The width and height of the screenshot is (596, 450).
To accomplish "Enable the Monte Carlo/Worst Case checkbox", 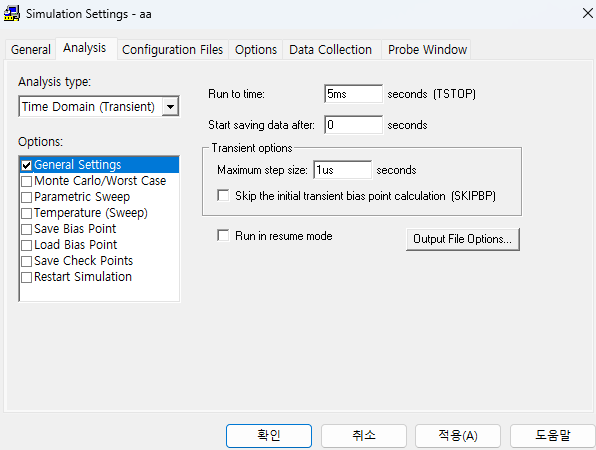I will [x=27, y=181].
